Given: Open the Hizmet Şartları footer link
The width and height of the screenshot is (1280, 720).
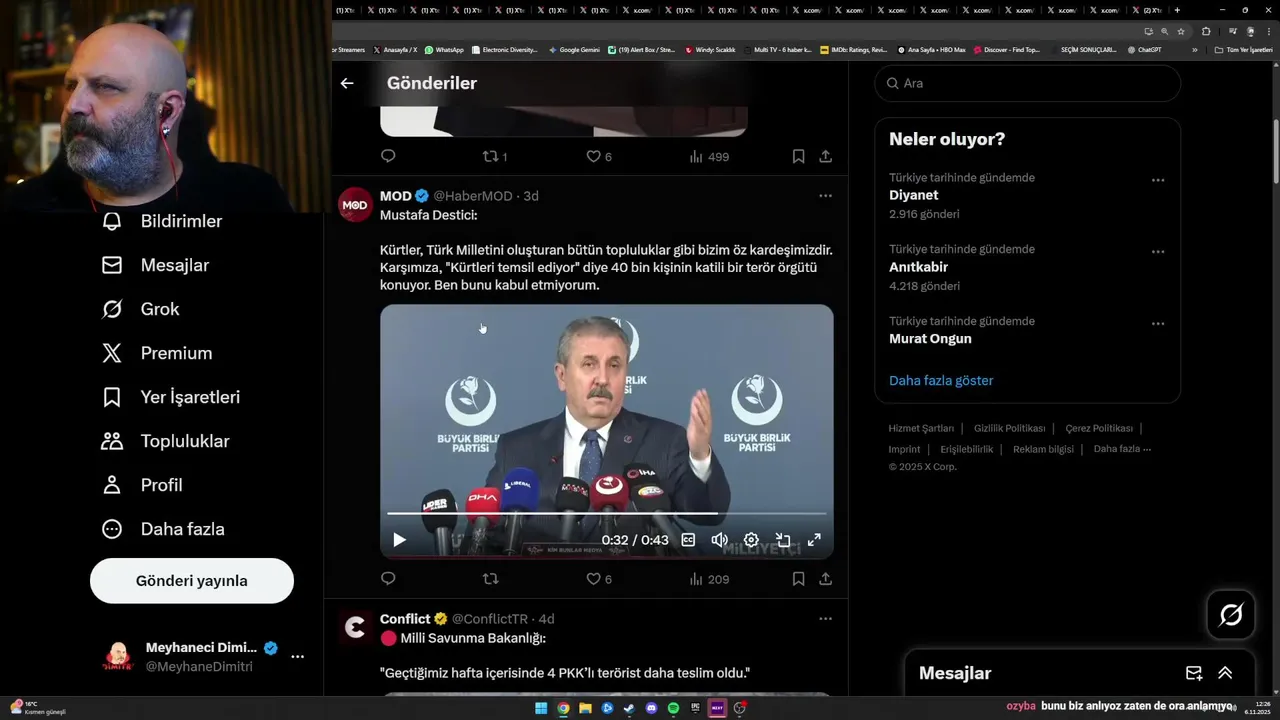Looking at the screenshot, I should [921, 428].
